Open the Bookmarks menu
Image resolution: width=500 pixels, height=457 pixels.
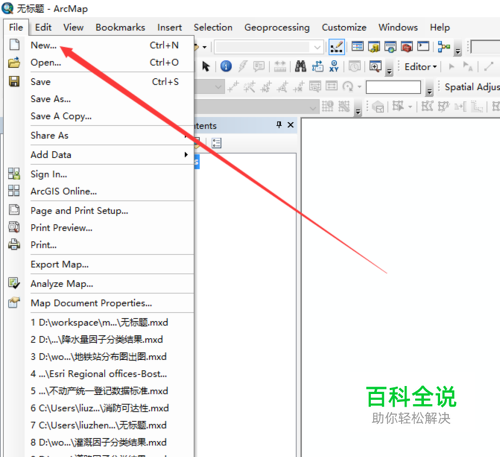(120, 27)
